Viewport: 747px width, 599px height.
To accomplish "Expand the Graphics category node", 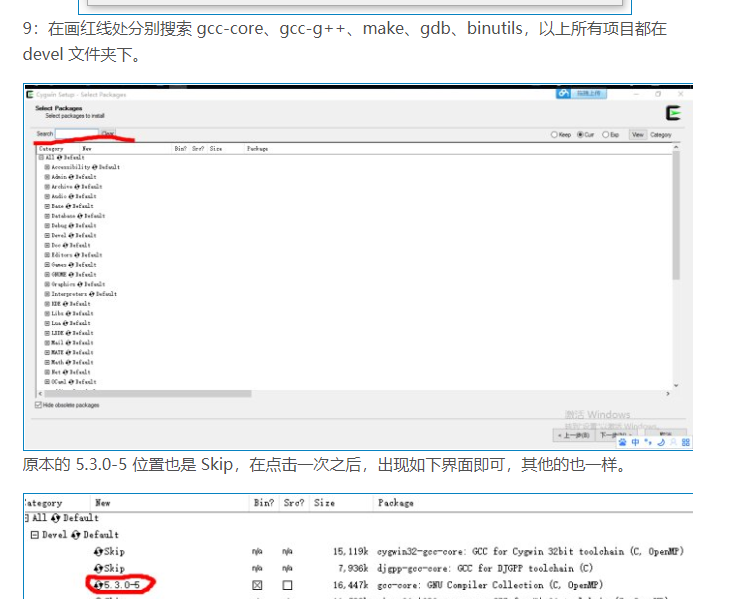I will point(47,284).
